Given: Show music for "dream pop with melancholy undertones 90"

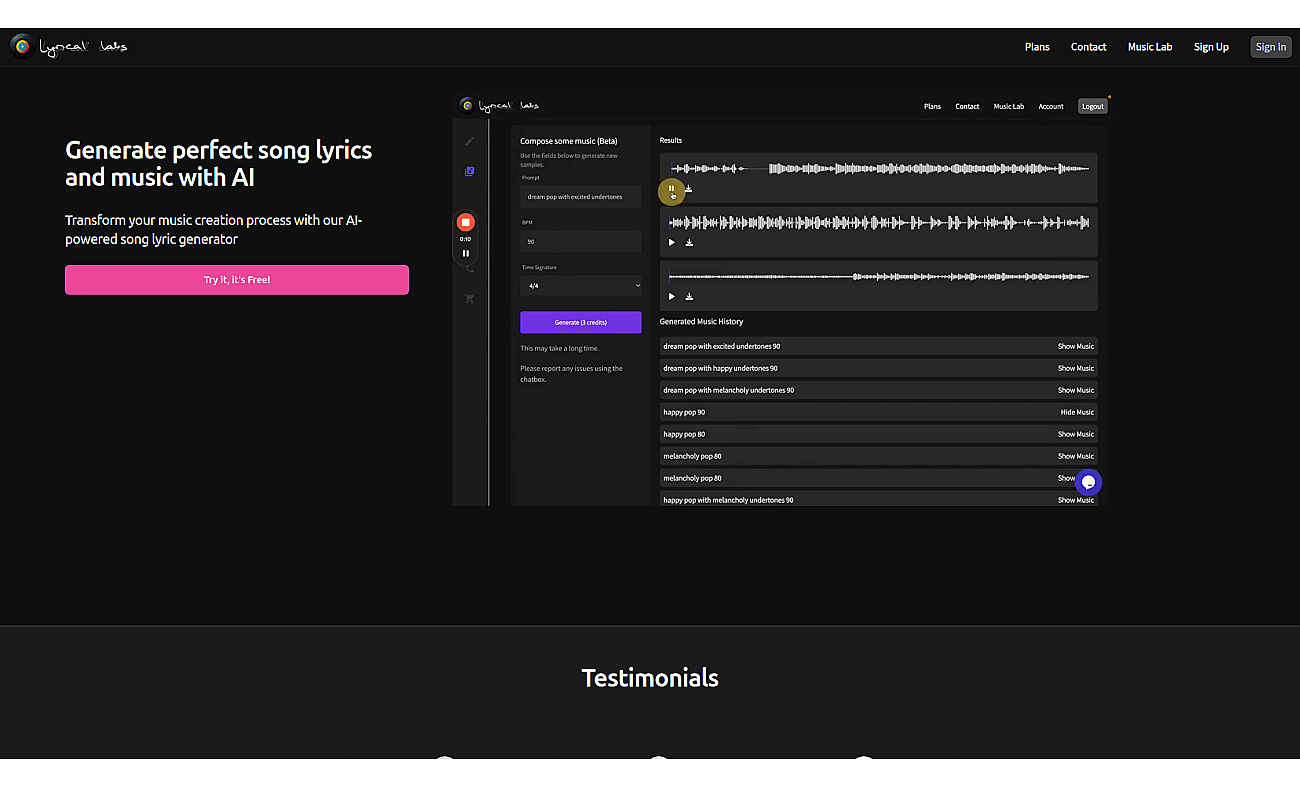Looking at the screenshot, I should (1076, 390).
